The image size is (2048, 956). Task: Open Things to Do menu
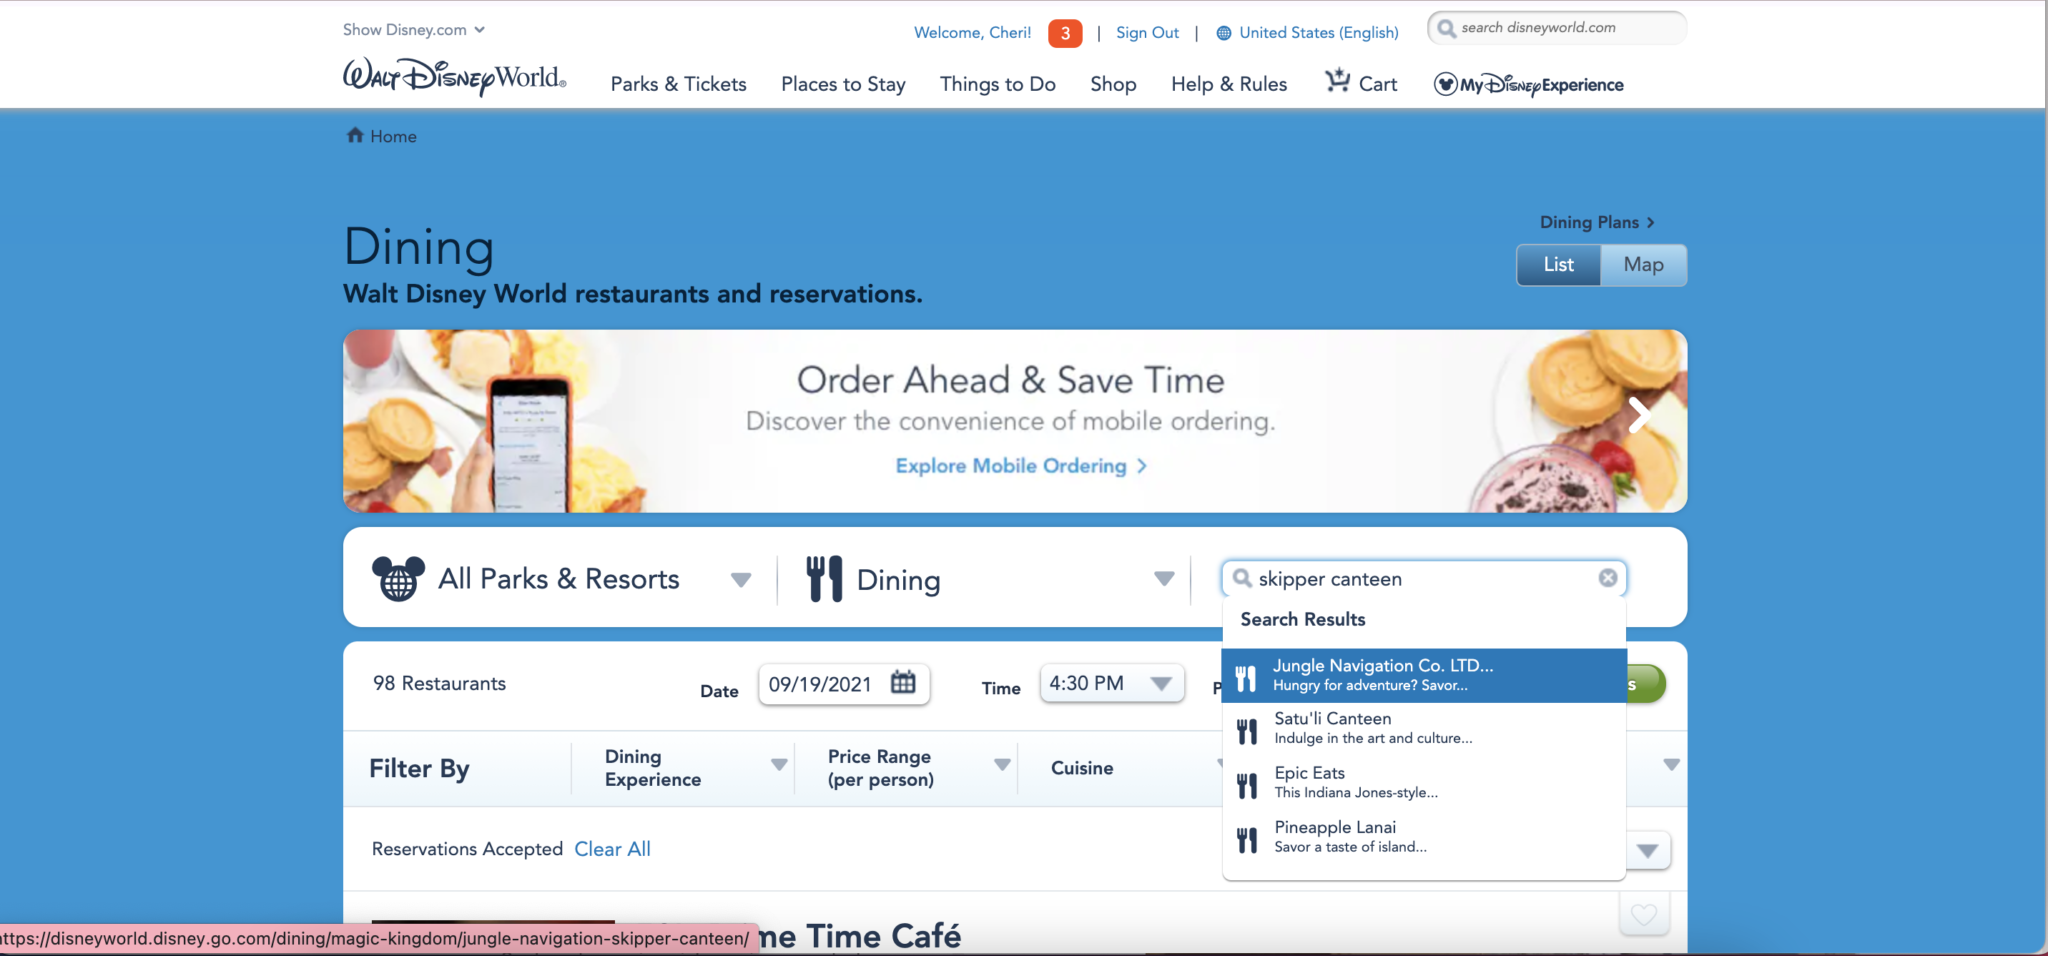point(998,84)
